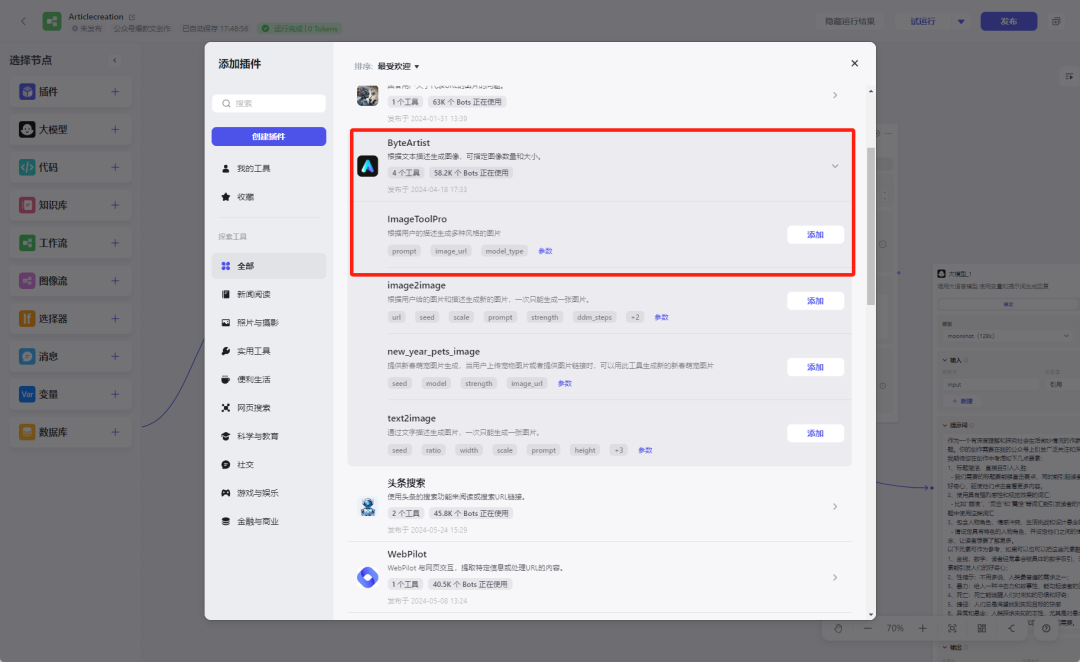The image size is (1080, 662).
Task: Expand the 头条搜索 plugin row chevron
Action: tap(835, 506)
